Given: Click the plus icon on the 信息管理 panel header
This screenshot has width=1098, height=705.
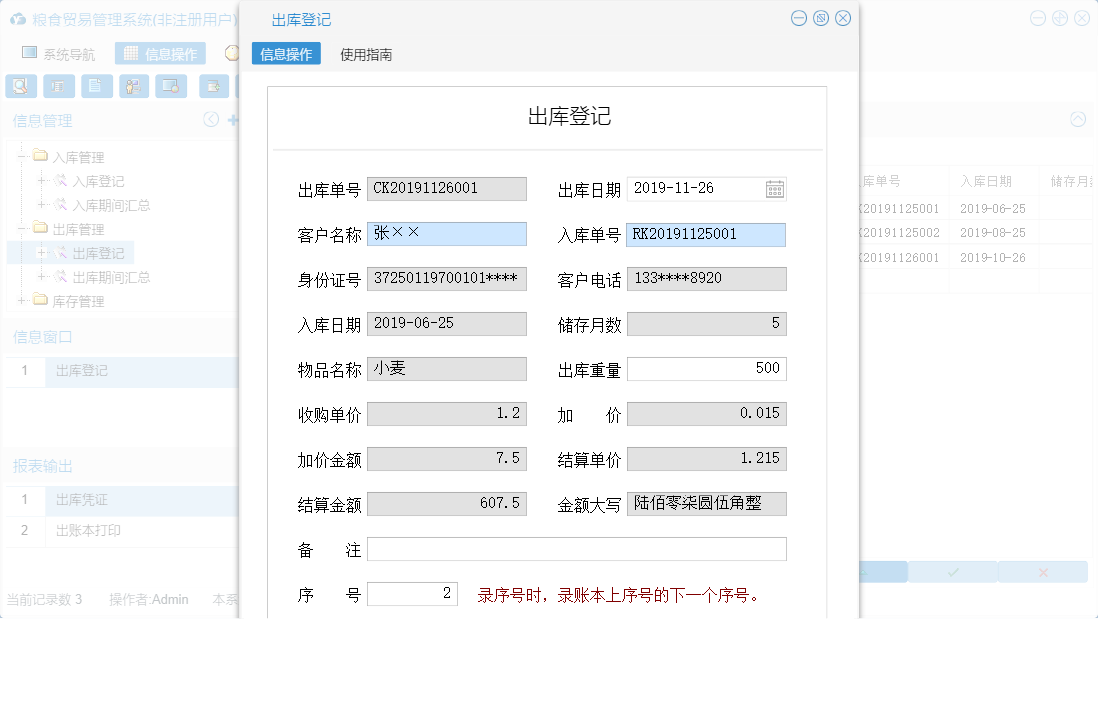Looking at the screenshot, I should click(232, 119).
